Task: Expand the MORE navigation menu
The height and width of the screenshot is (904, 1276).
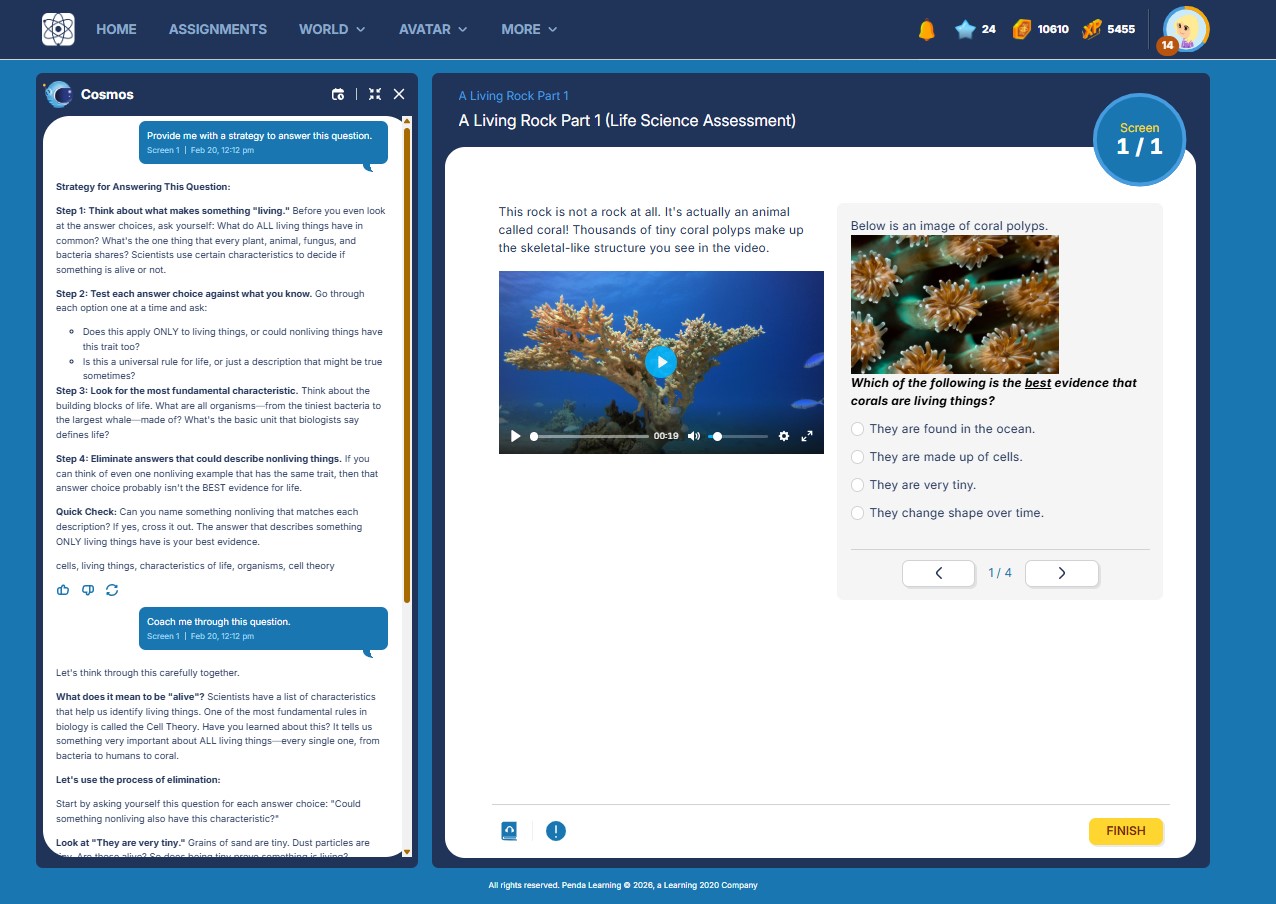Action: pos(529,29)
